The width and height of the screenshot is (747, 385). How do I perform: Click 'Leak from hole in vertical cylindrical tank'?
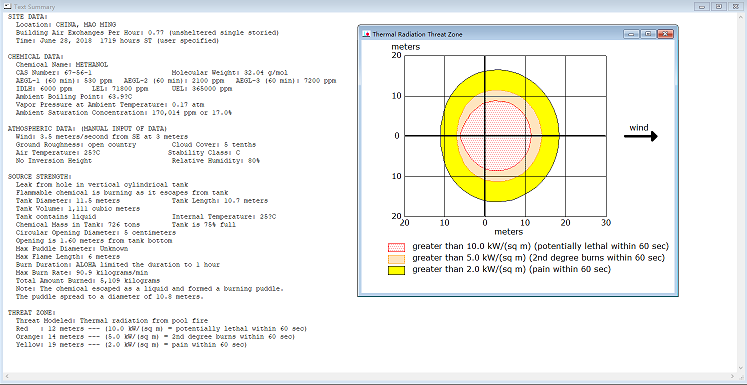(101, 185)
